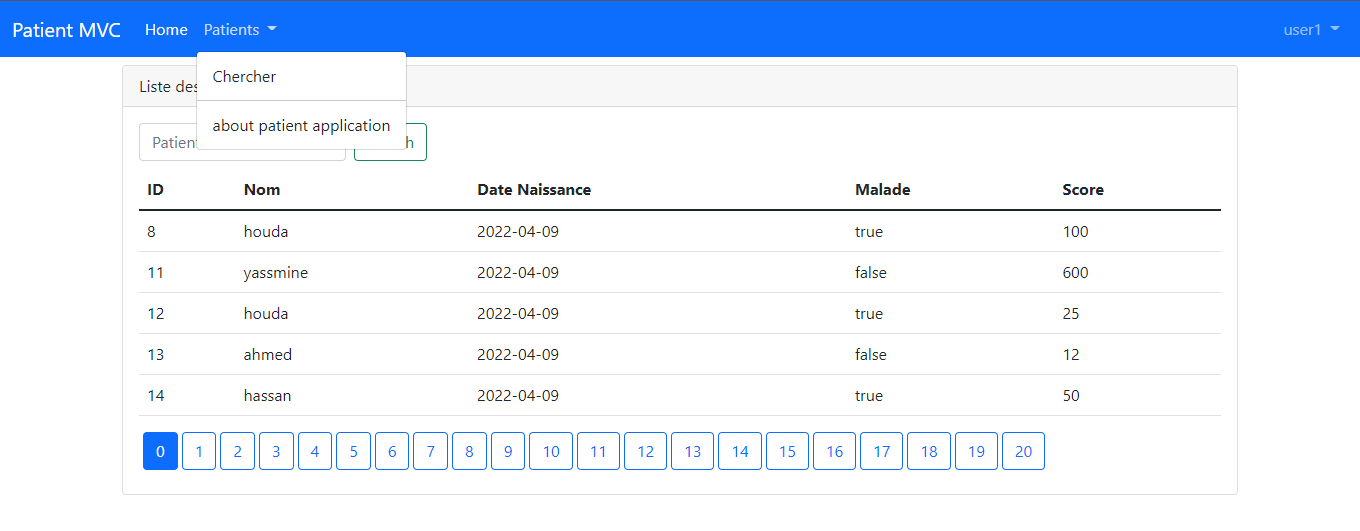Viewport: 1360px width, 531px height.
Task: Click score 12 in ahmed's row
Action: tap(1071, 354)
